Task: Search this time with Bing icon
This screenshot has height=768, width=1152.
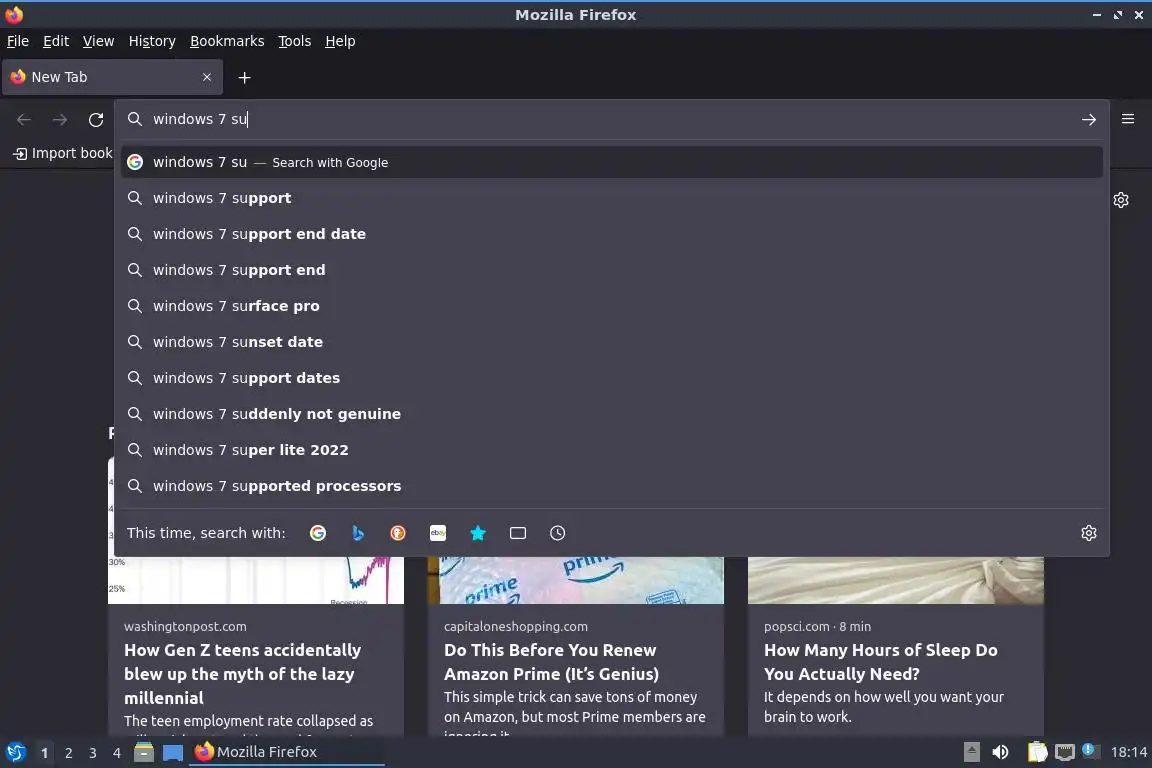Action: (358, 533)
